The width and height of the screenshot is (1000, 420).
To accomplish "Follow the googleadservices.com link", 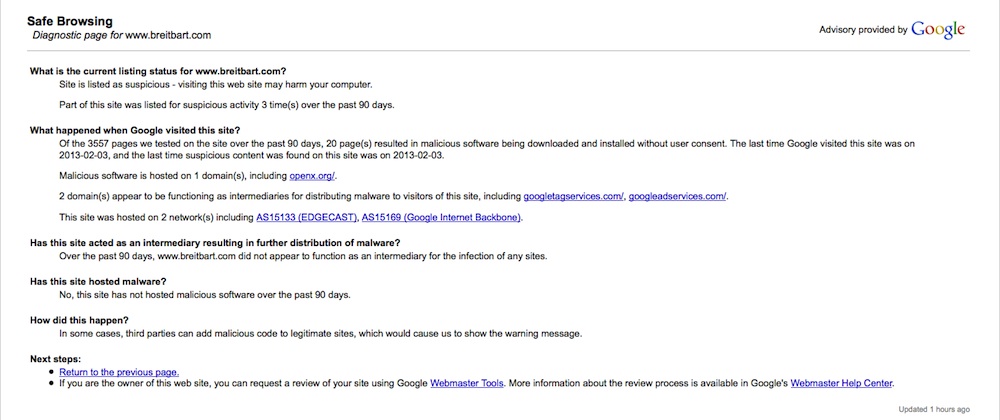I will [679, 196].
